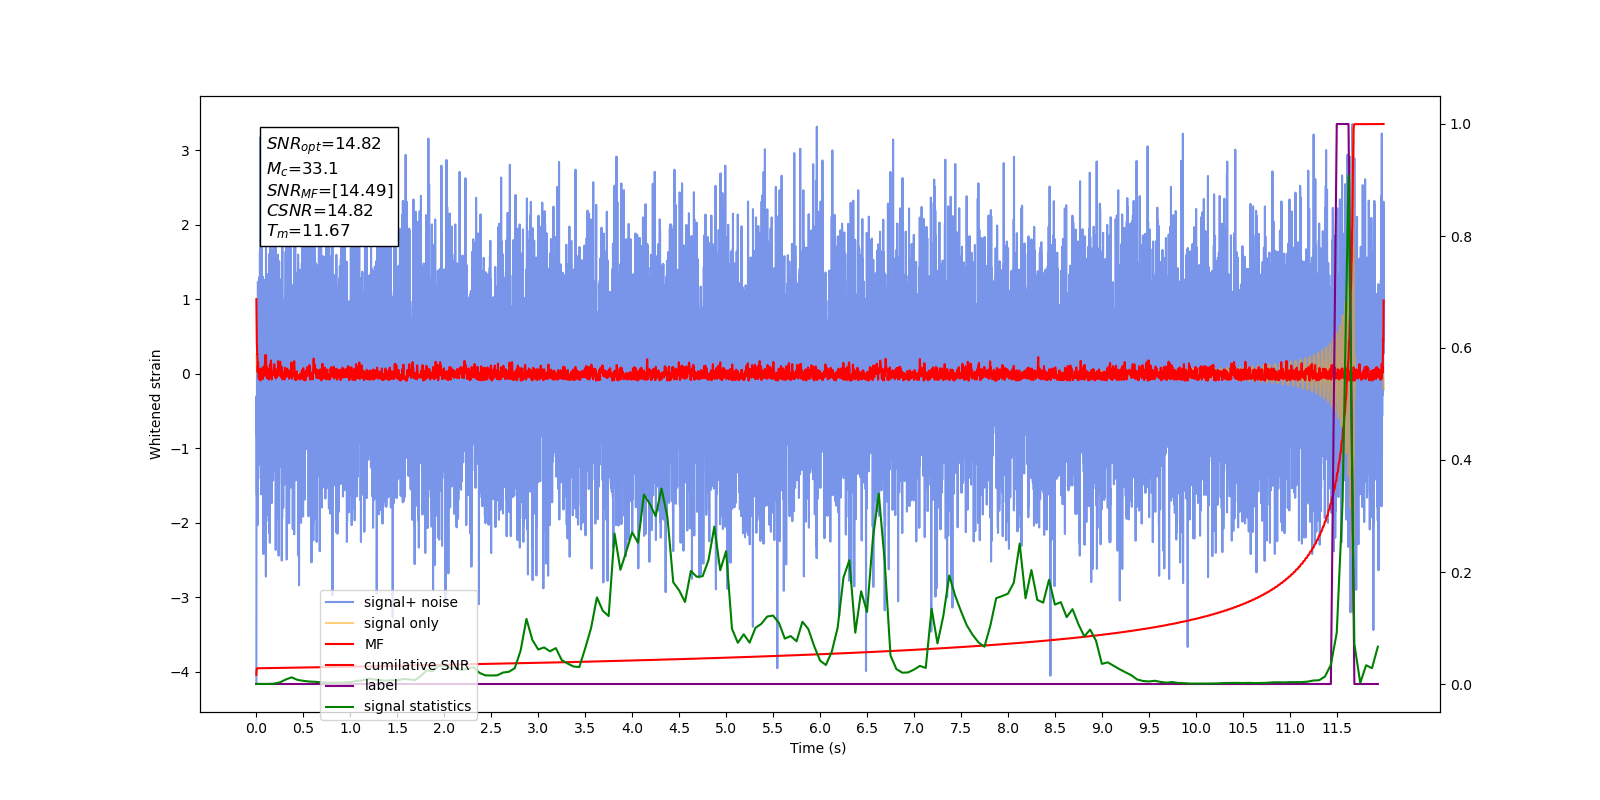This screenshot has width=1600, height=800.
Task: Click the 7.5 tick on time axis
Action: pyautogui.click(x=961, y=728)
